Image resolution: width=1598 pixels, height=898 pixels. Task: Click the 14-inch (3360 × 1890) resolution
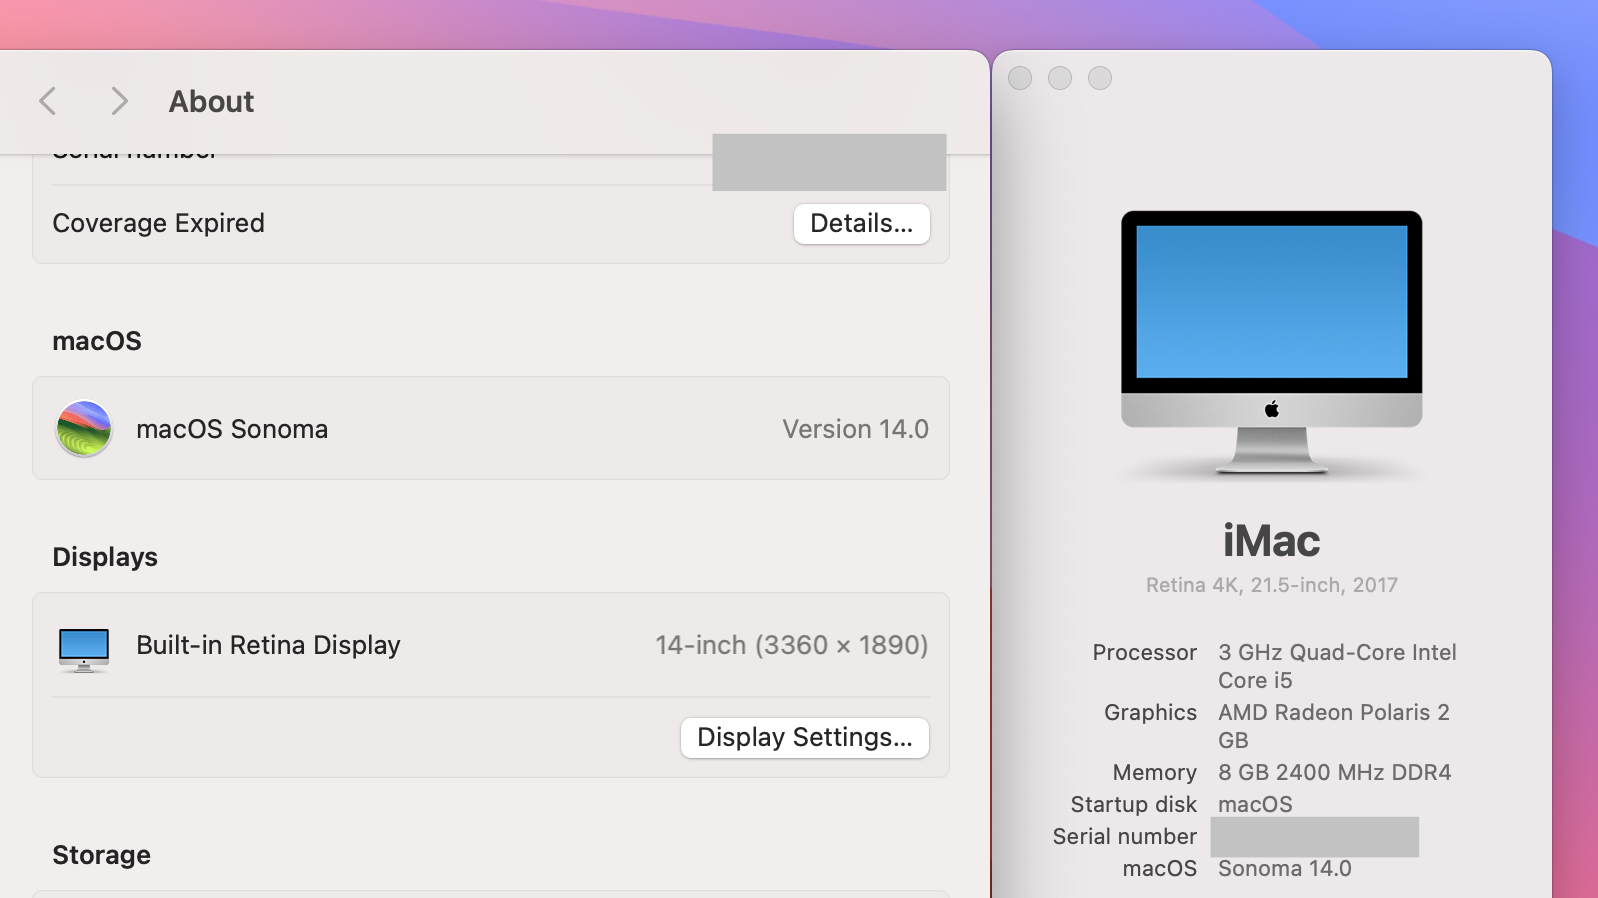click(792, 645)
